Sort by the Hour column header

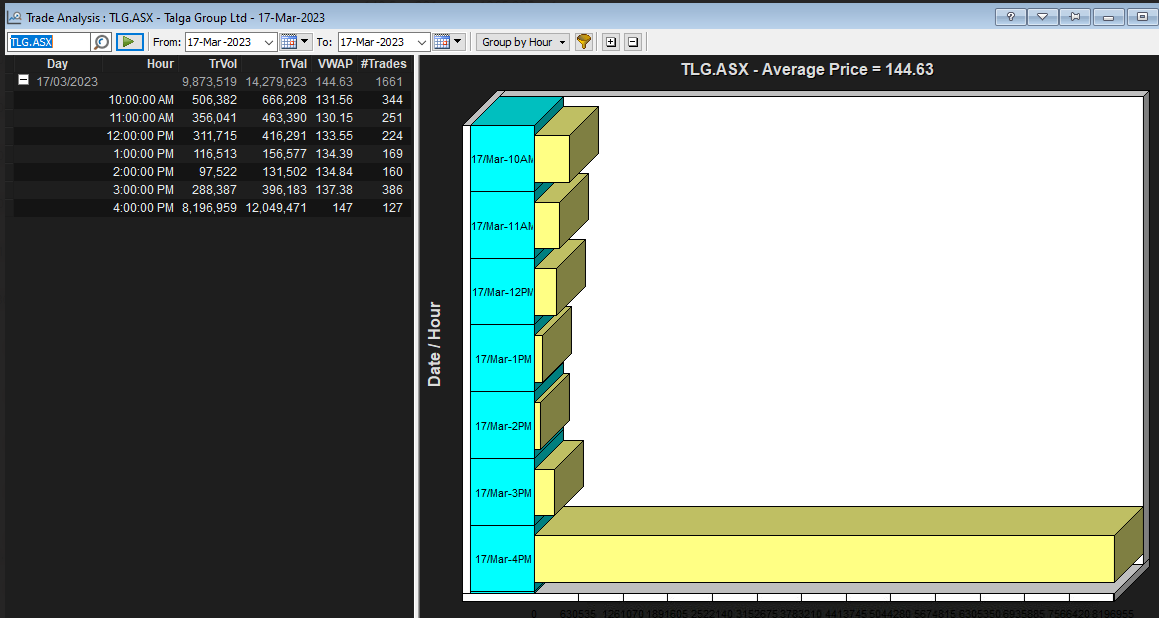(160, 64)
